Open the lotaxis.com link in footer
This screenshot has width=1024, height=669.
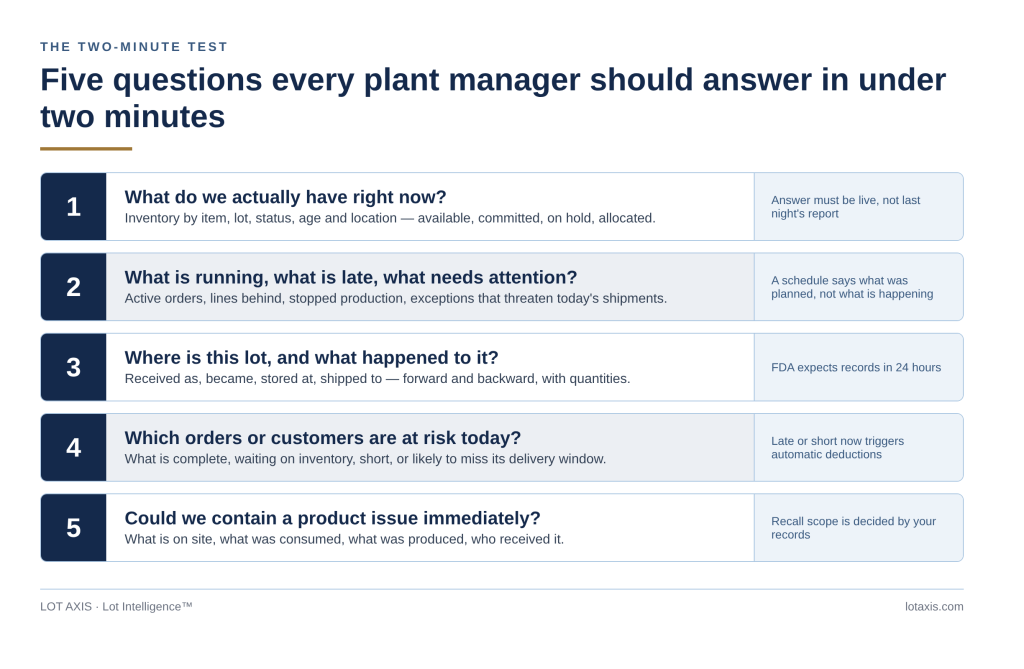point(934,606)
